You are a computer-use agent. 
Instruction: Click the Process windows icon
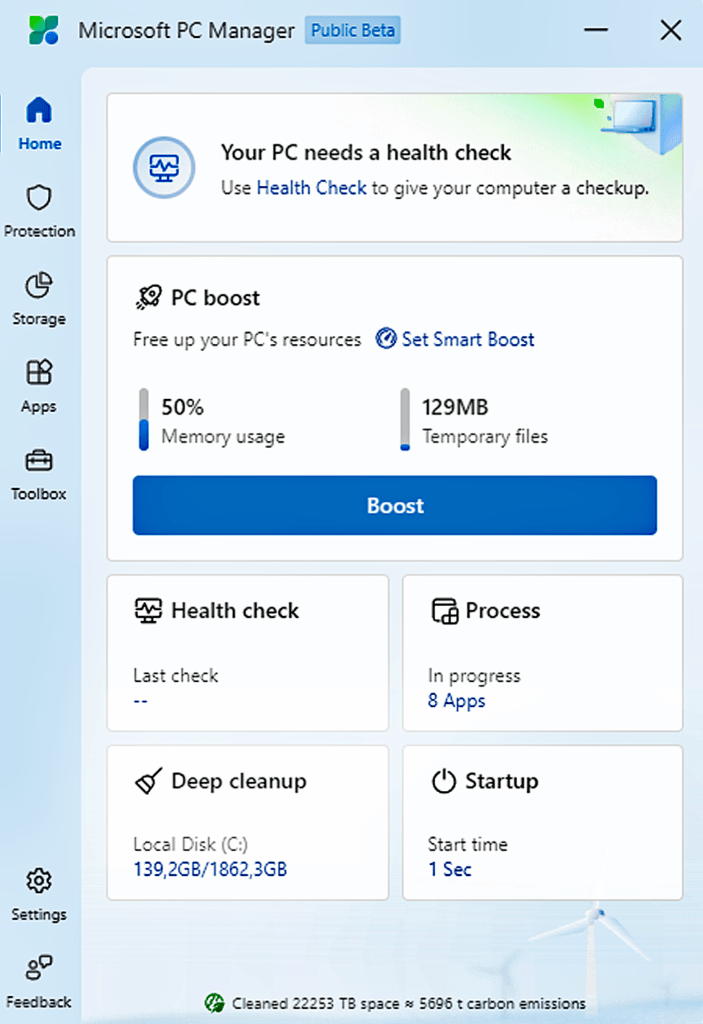(x=445, y=611)
